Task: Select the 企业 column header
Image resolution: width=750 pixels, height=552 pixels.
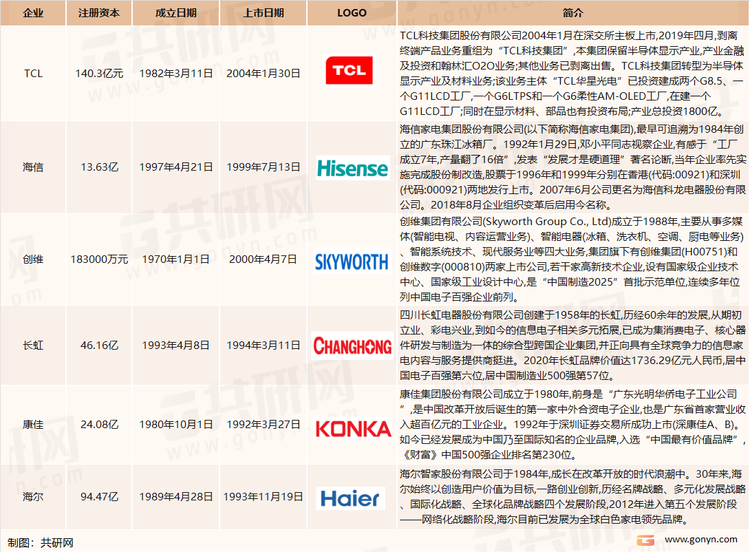Action: pyautogui.click(x=33, y=13)
